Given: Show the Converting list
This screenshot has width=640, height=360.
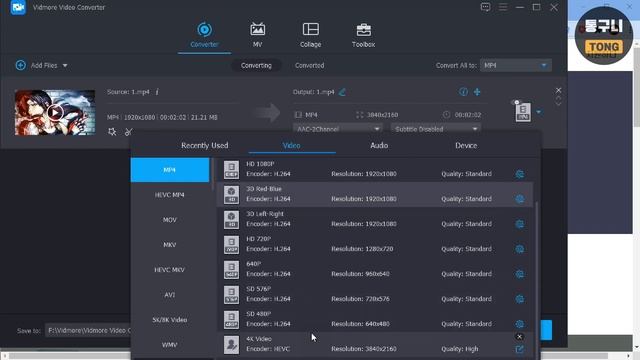Looking at the screenshot, I should [256, 65].
